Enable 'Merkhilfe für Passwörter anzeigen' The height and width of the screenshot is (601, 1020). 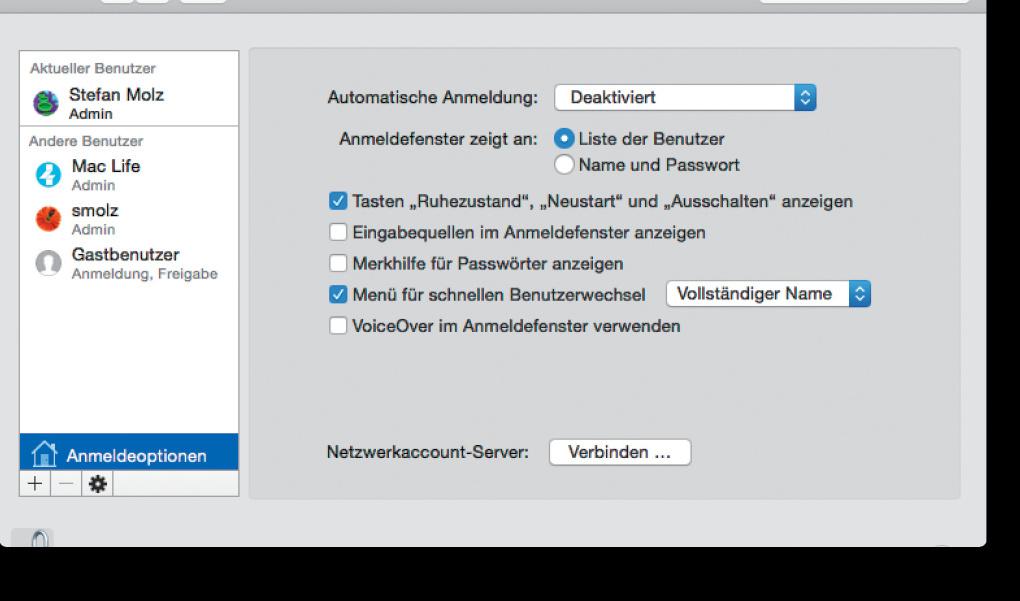[338, 263]
